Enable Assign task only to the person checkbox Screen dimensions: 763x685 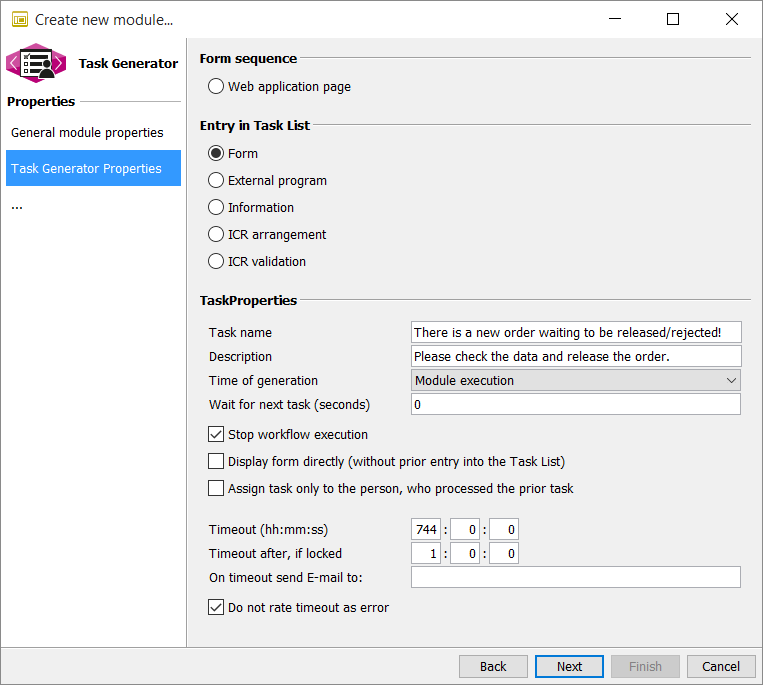coord(216,489)
